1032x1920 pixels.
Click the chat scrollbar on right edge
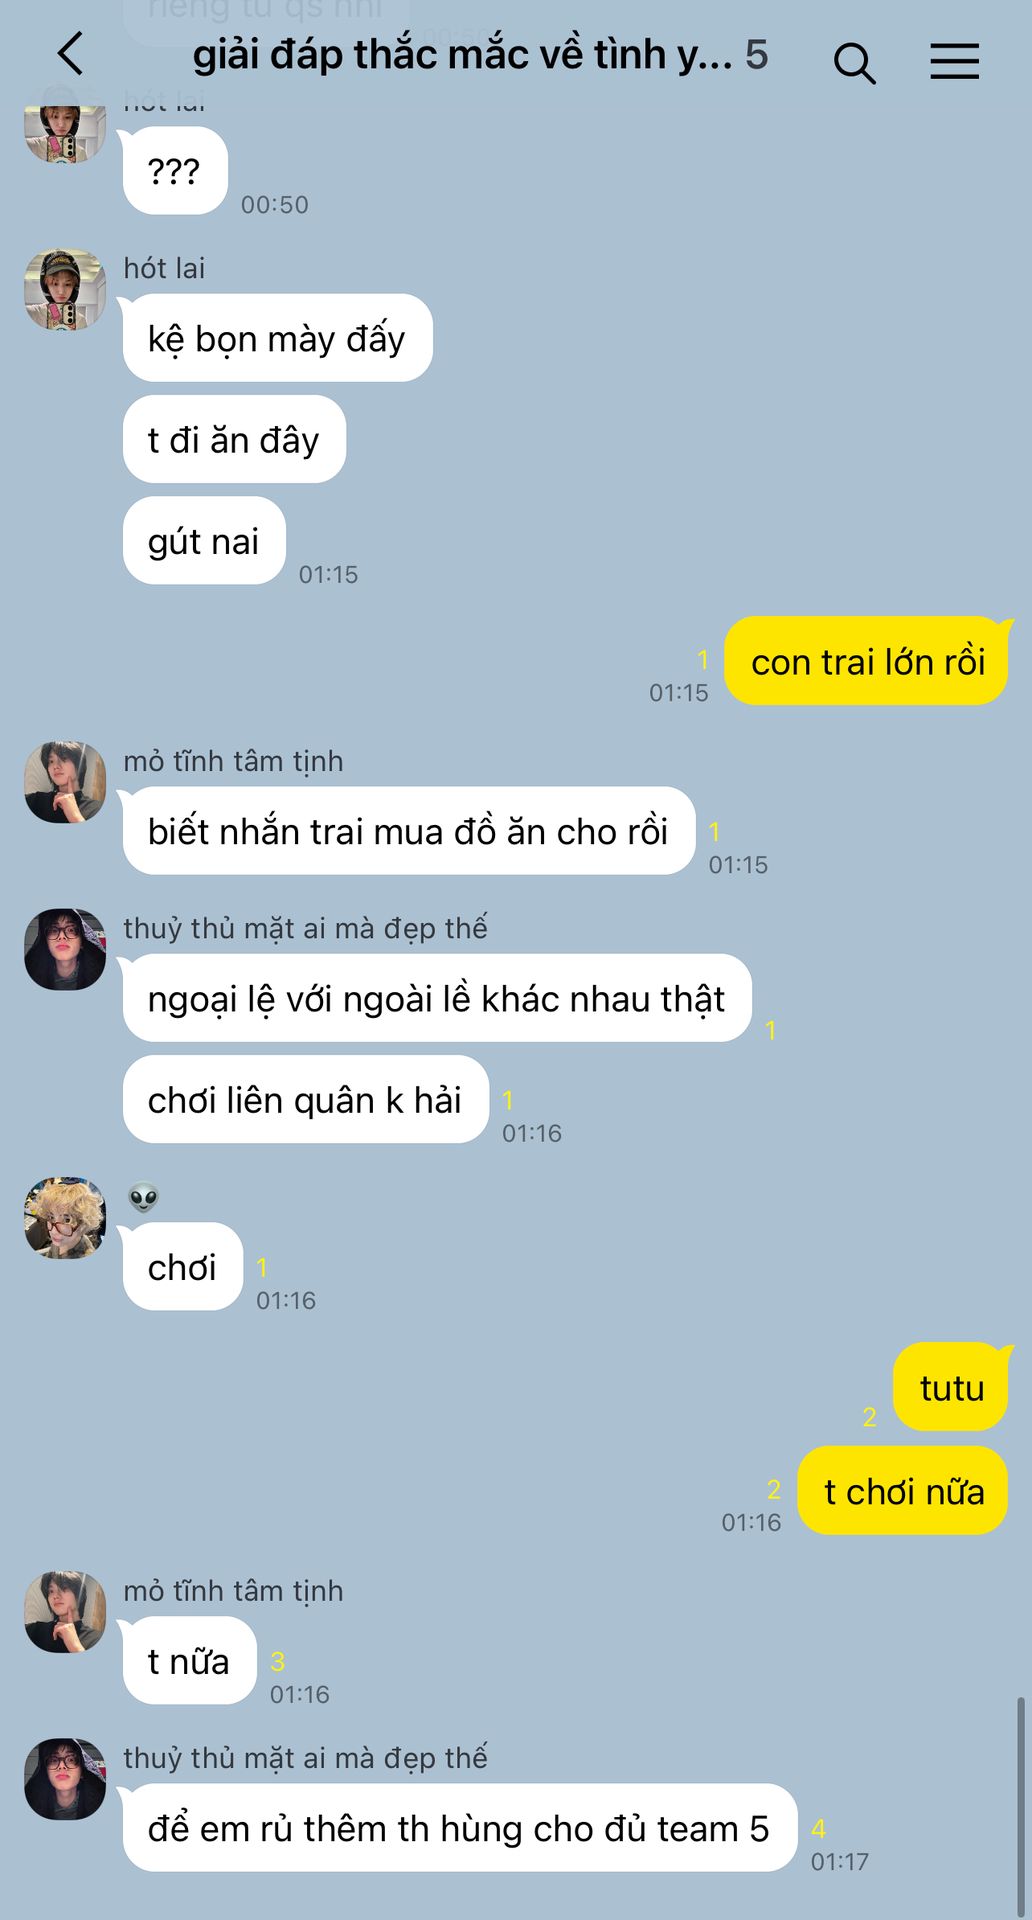point(1021,1805)
